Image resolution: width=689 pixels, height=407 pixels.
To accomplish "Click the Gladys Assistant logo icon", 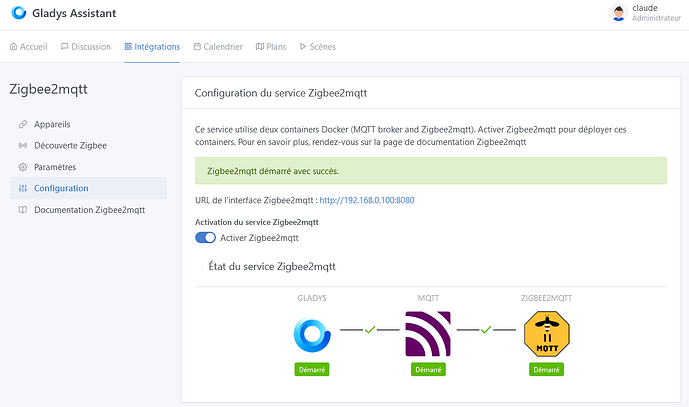I will pos(18,14).
